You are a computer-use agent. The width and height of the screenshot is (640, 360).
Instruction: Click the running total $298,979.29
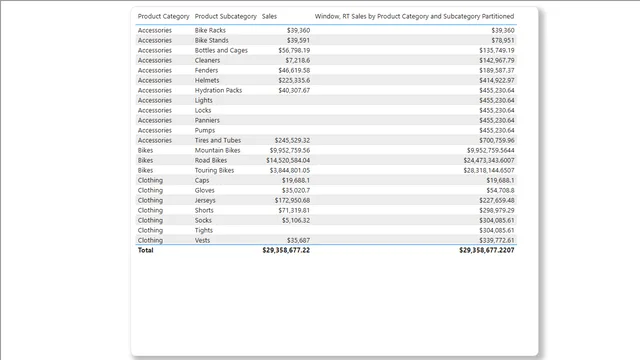[x=497, y=210]
